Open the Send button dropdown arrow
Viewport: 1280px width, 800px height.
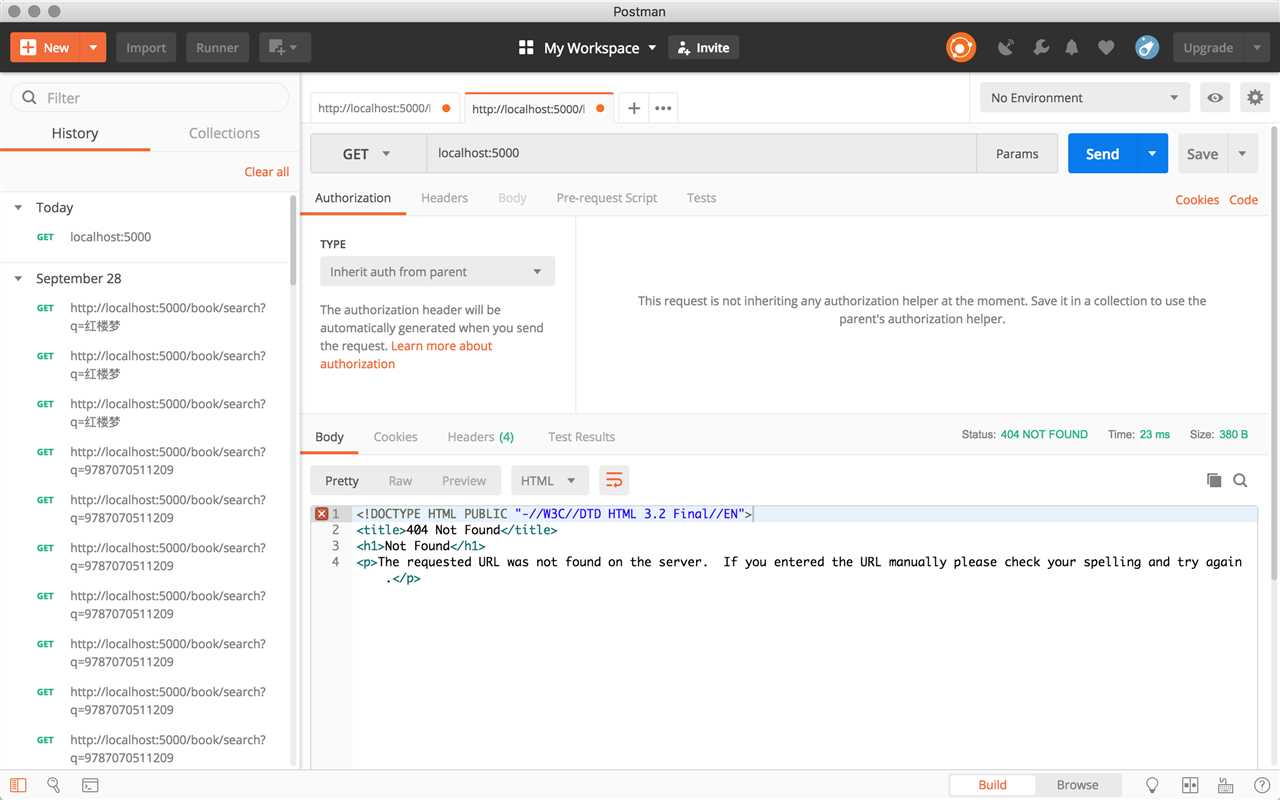coord(1152,154)
